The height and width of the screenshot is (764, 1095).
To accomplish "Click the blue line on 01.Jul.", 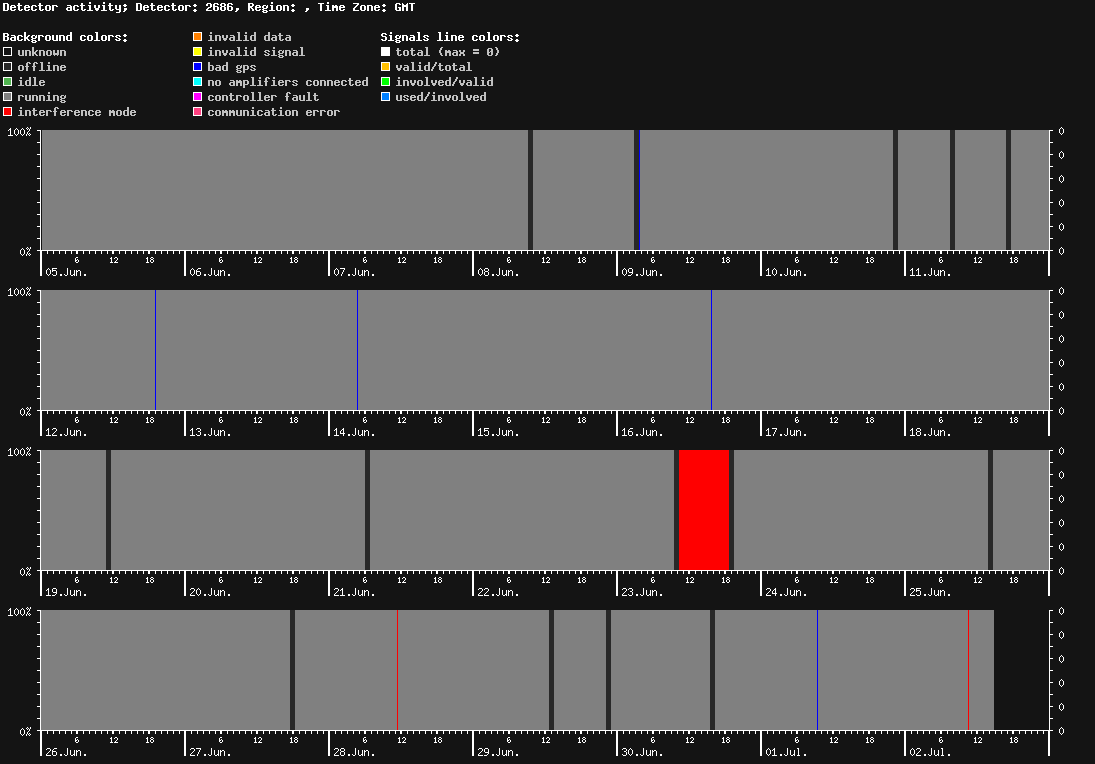I will coord(818,670).
